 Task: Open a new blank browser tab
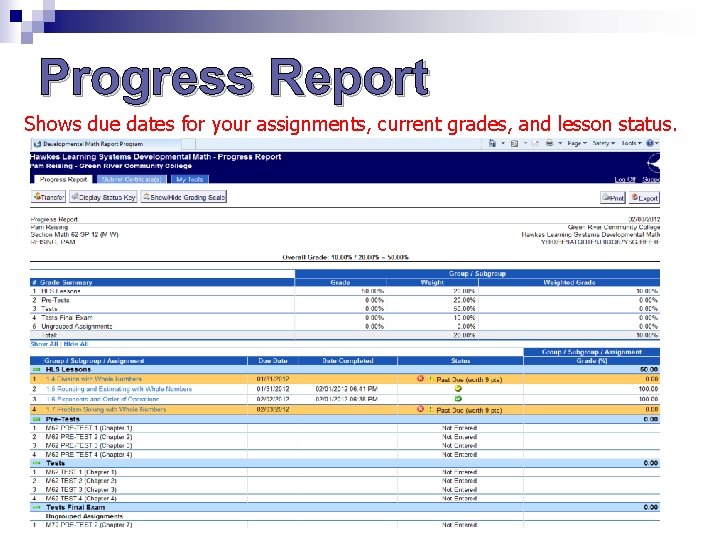pyautogui.click(x=188, y=144)
